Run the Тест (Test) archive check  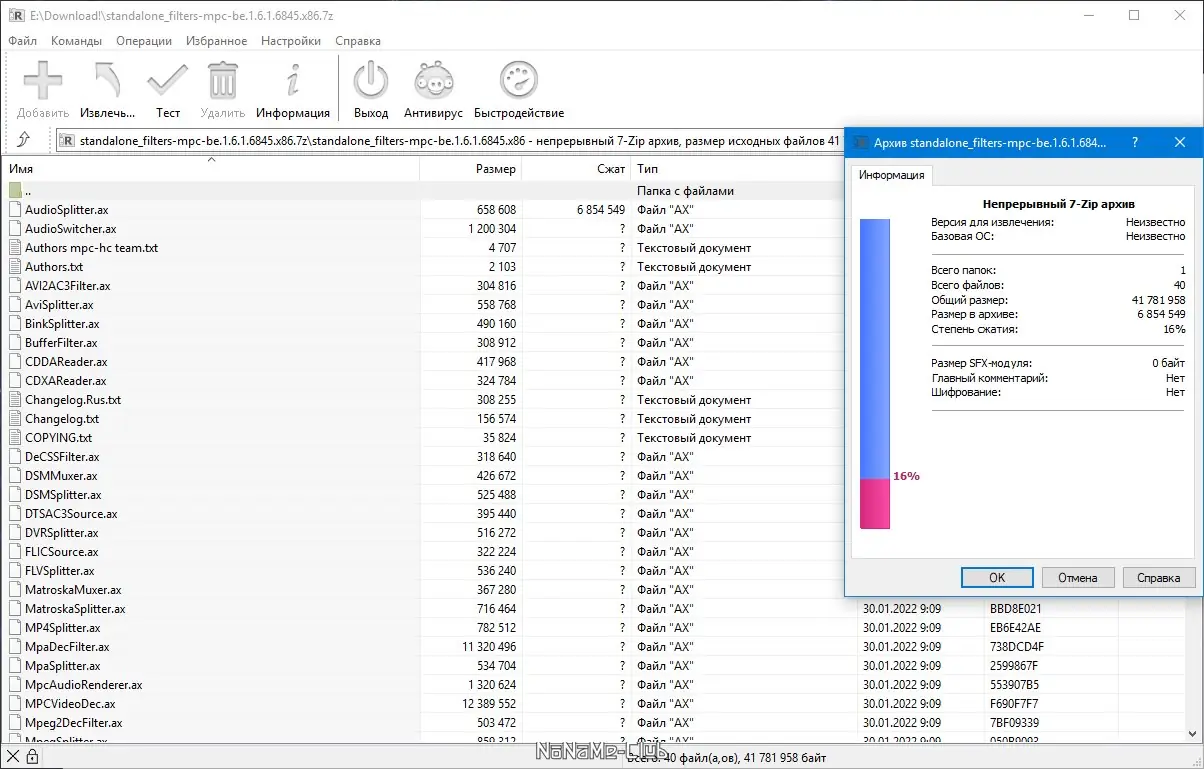[167, 89]
